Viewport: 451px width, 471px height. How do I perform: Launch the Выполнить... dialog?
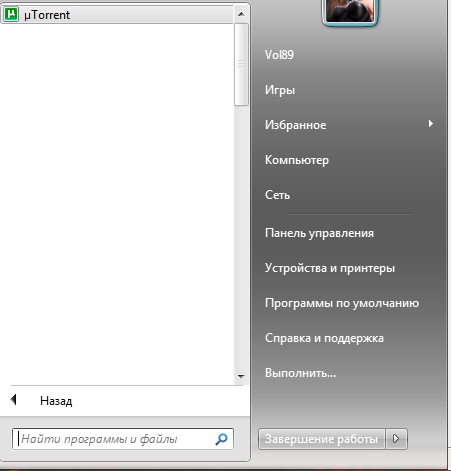coord(300,373)
